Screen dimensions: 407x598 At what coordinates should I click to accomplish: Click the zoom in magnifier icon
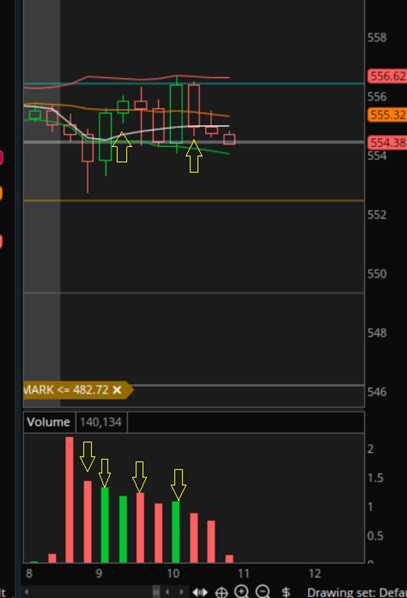241,592
